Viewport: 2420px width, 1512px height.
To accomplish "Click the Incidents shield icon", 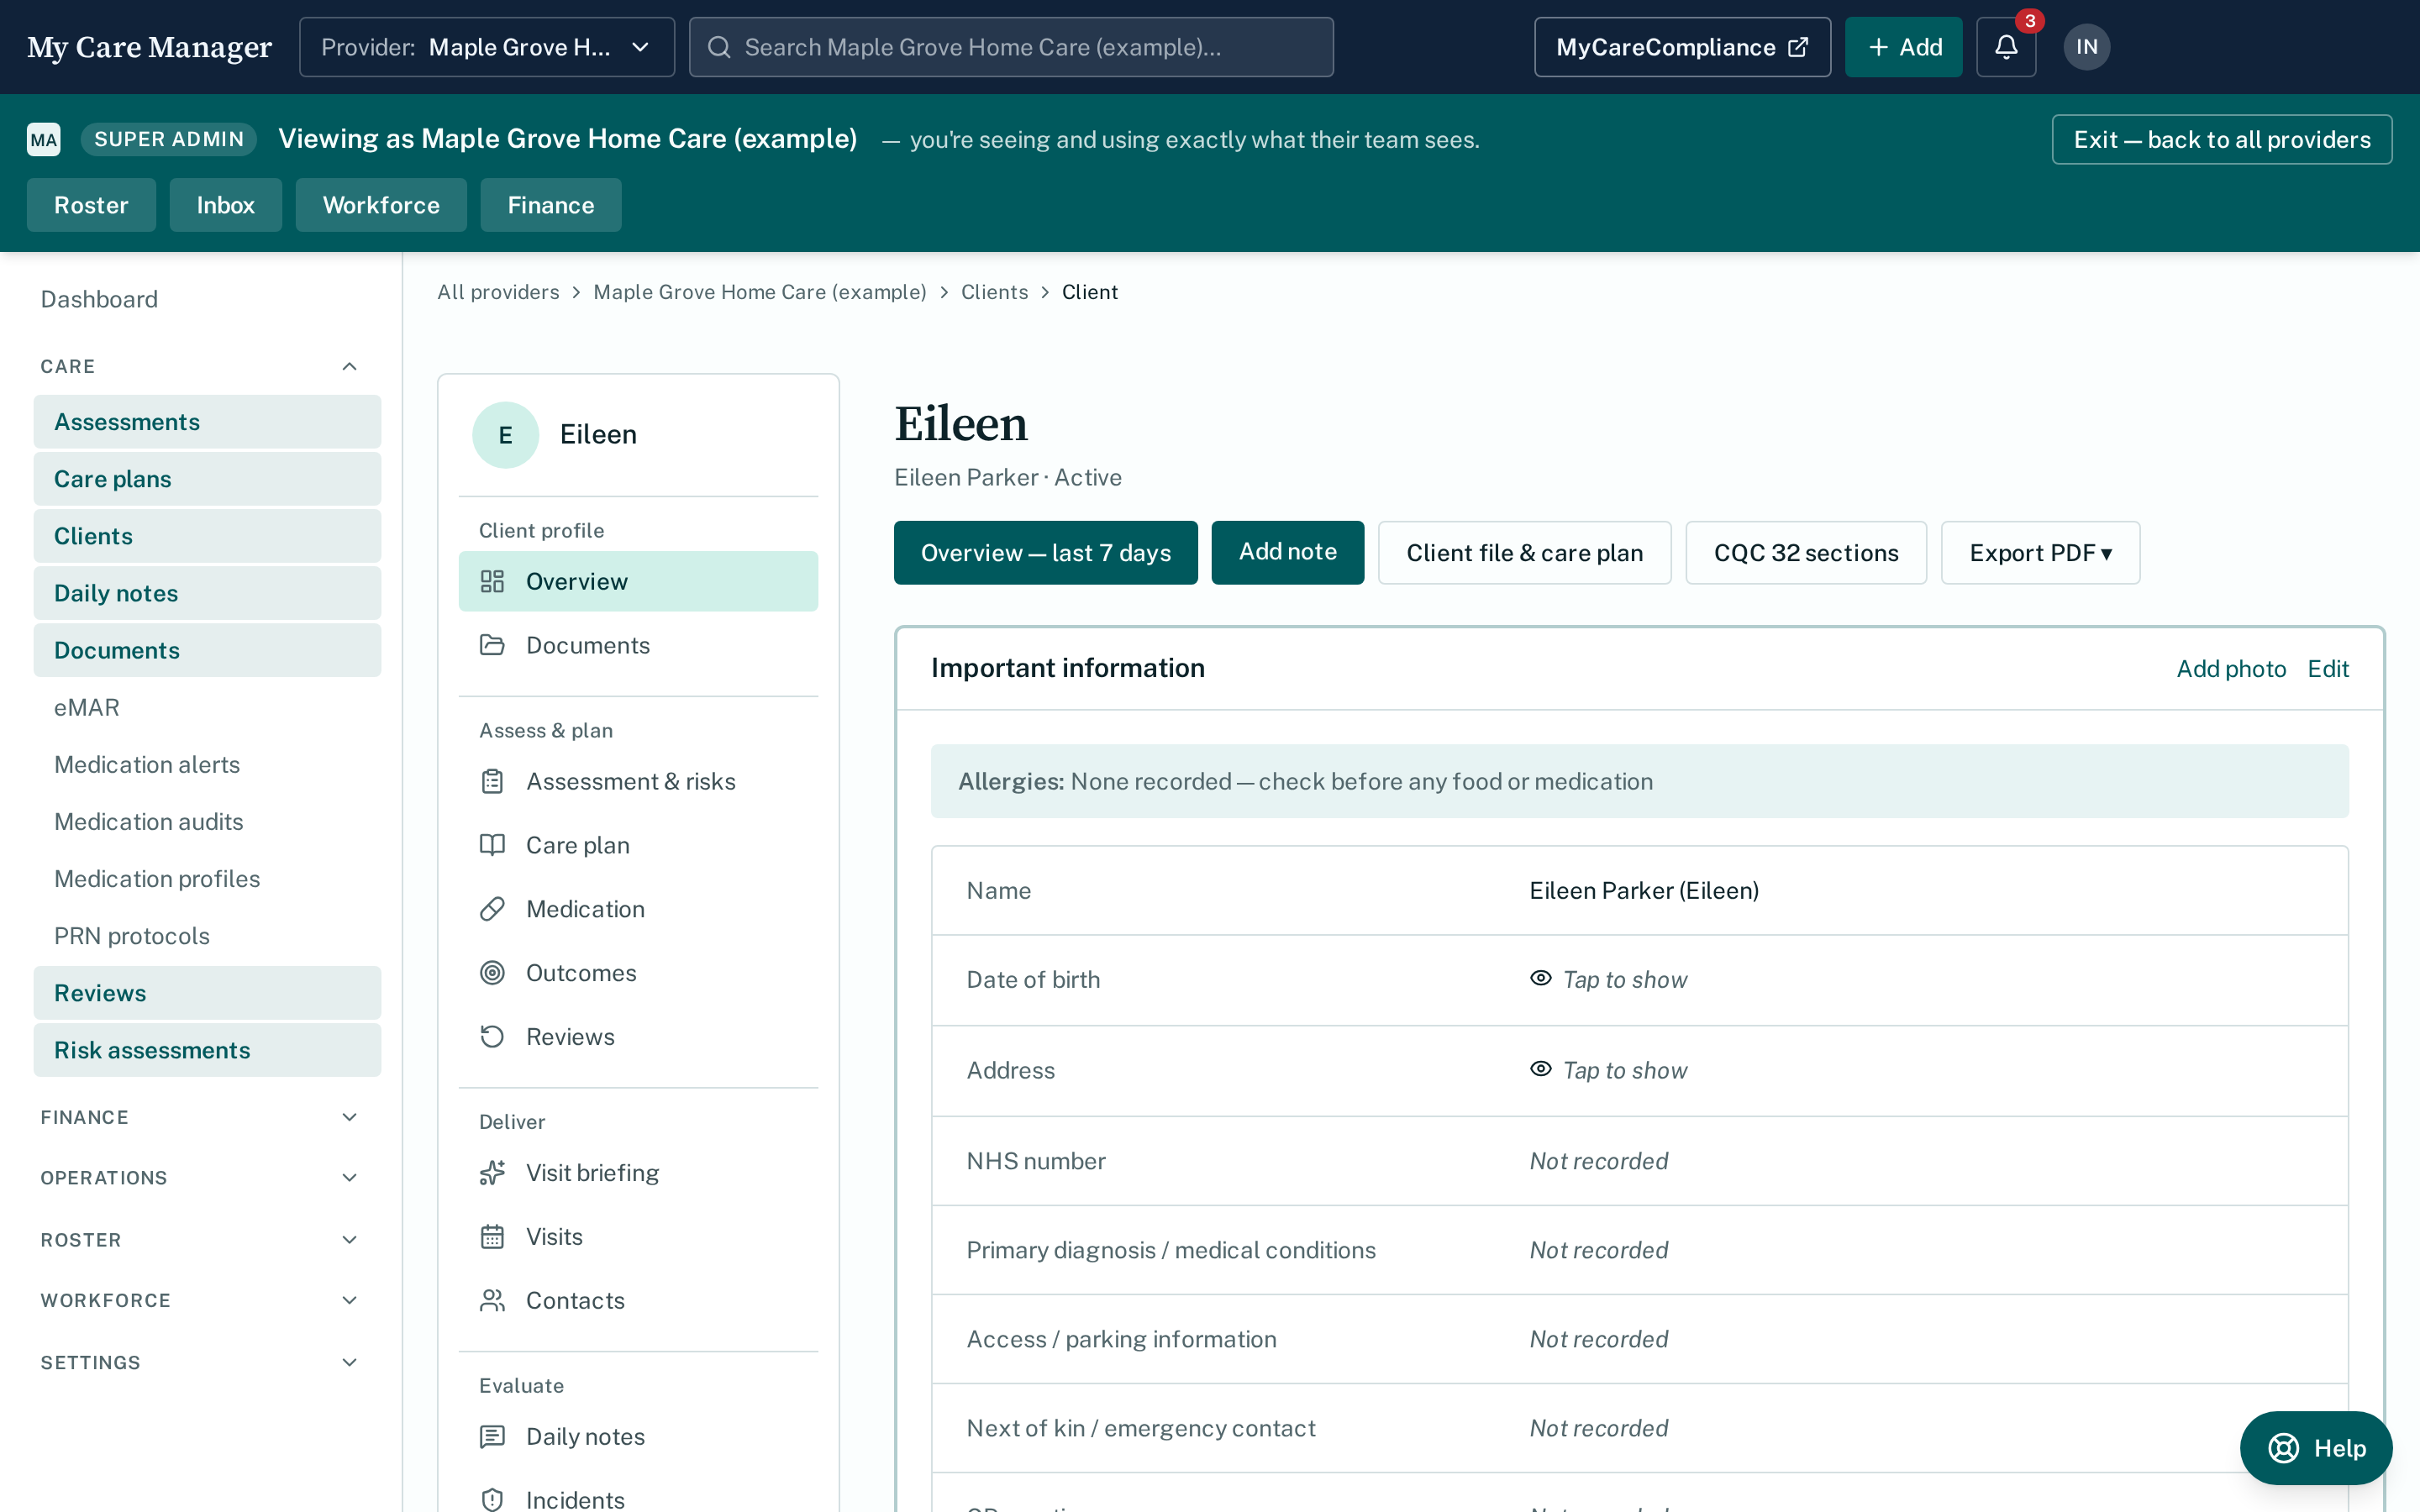I will pos(492,1500).
